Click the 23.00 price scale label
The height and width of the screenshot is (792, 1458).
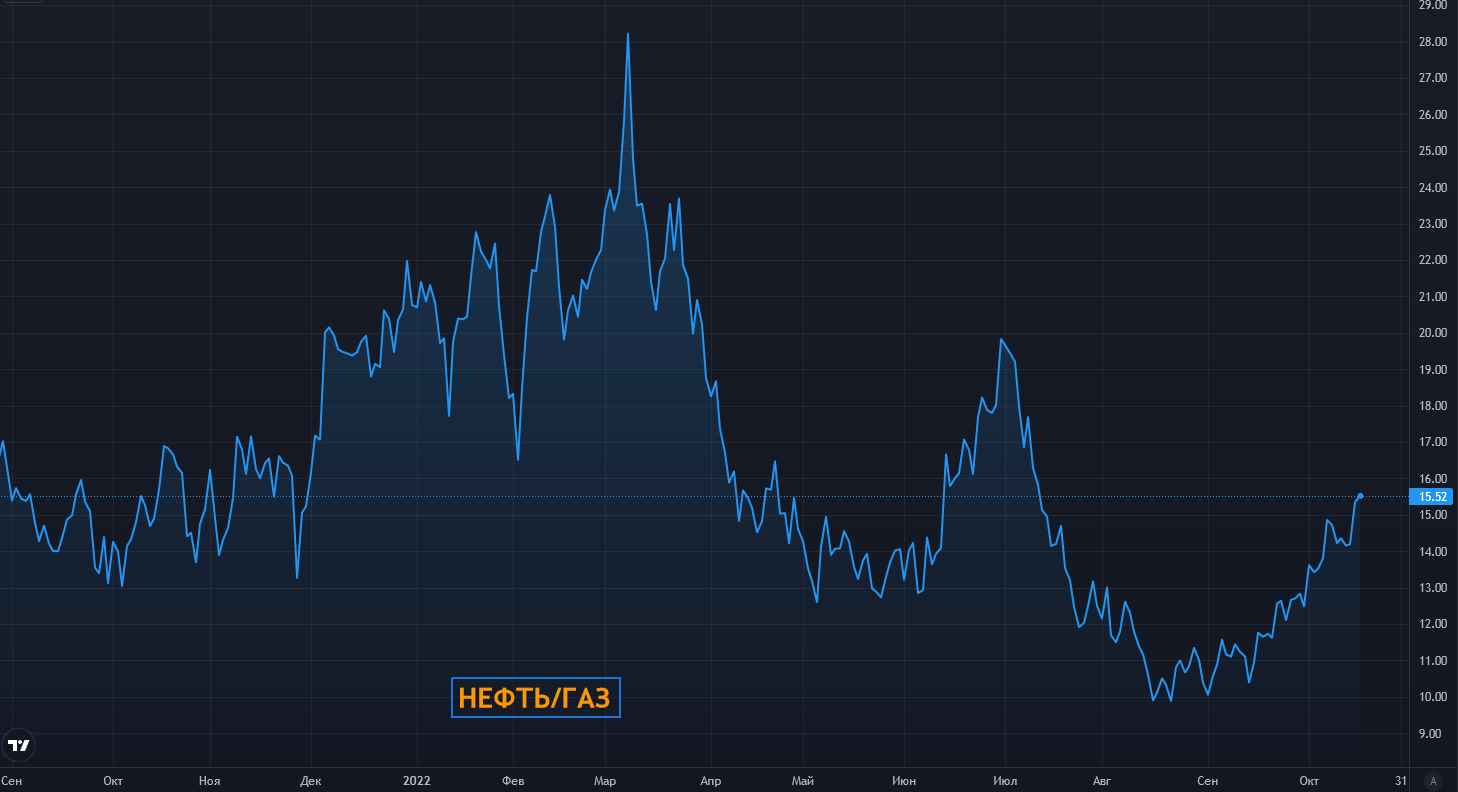(x=1433, y=224)
